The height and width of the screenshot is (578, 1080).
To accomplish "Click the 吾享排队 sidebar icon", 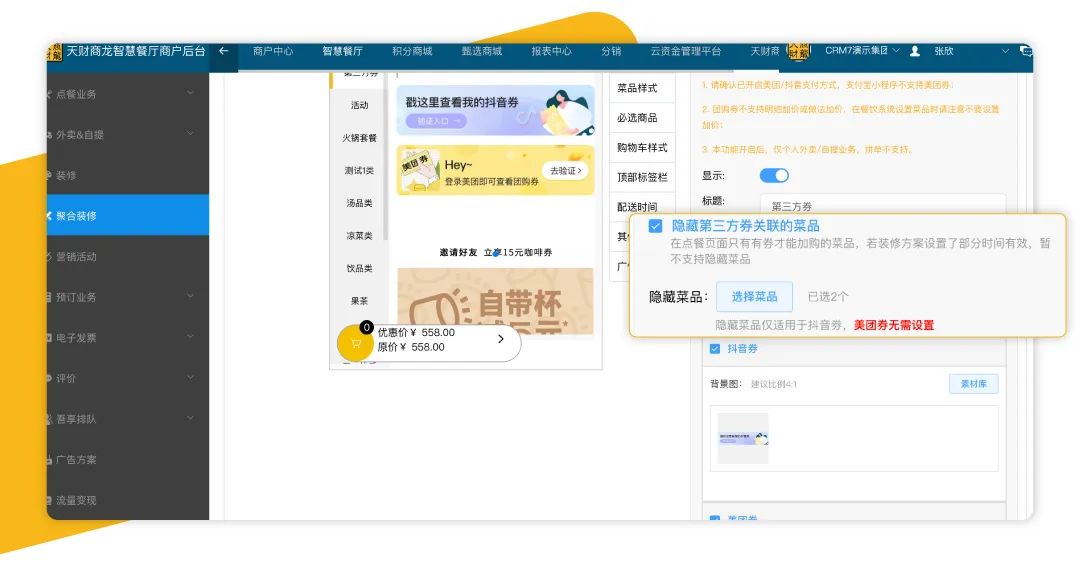I will point(49,419).
